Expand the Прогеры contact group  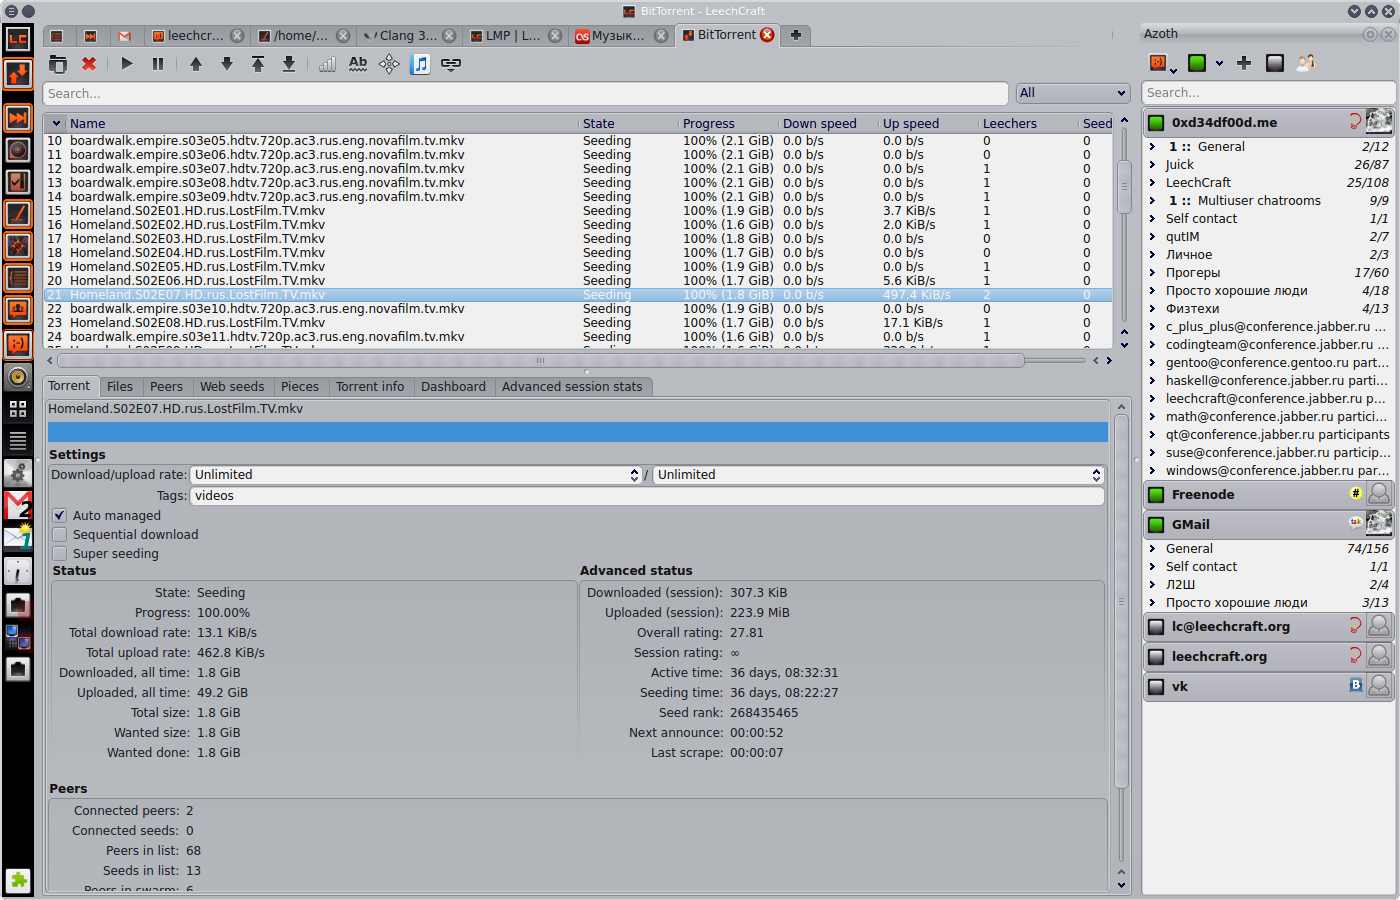(x=1153, y=273)
